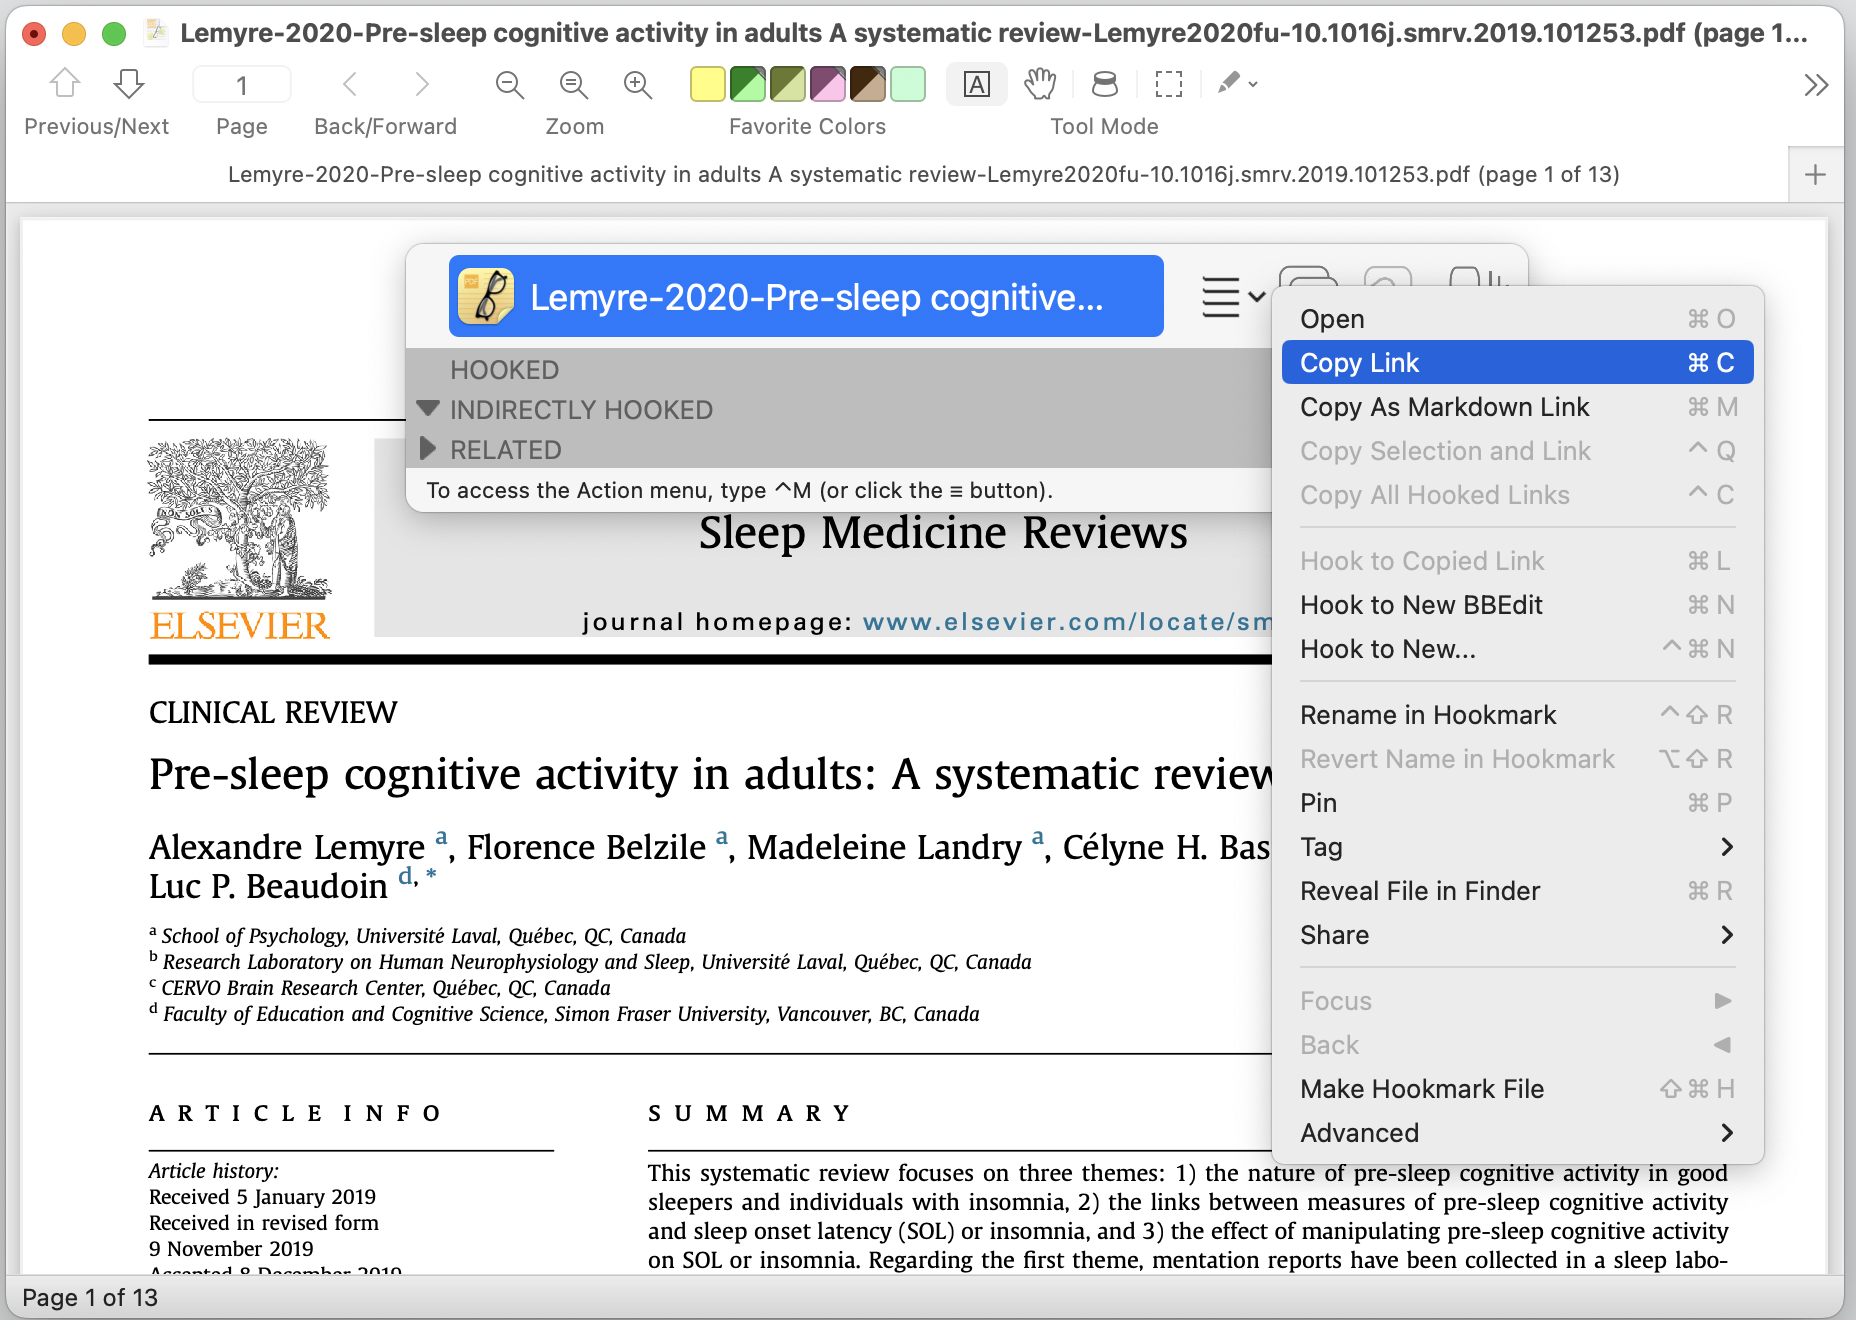This screenshot has height=1320, width=1856.
Task: Select the document tab title
Action: pyautogui.click(x=923, y=175)
